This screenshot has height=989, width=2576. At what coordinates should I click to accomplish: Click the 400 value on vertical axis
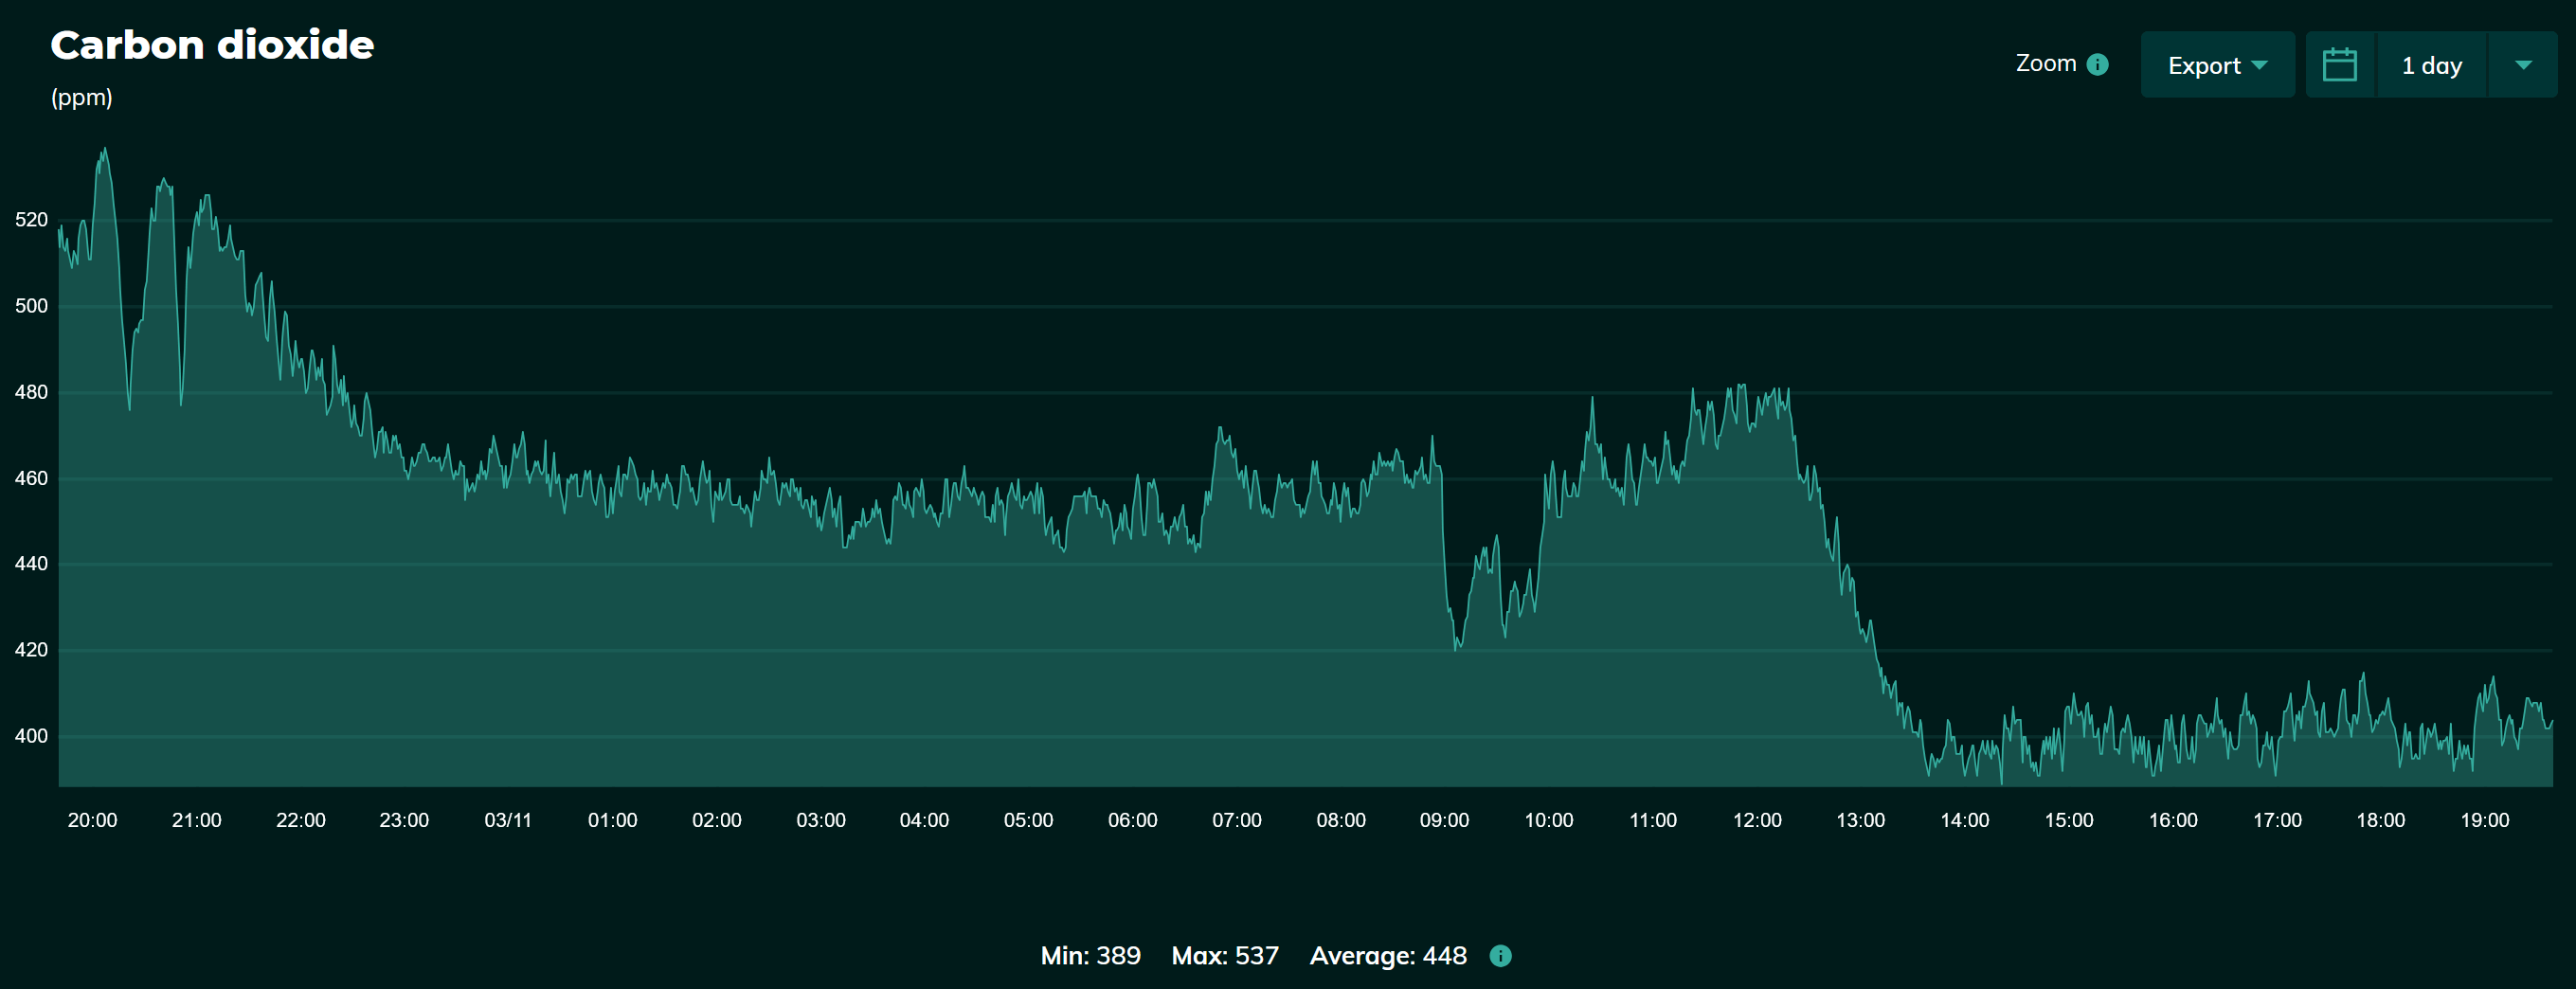click(x=31, y=736)
